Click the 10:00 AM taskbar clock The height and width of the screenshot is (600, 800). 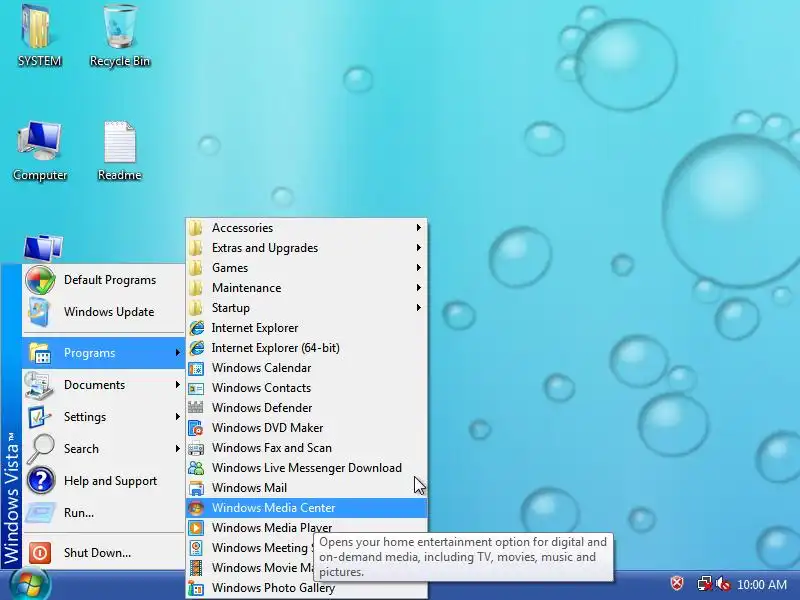[x=762, y=584]
